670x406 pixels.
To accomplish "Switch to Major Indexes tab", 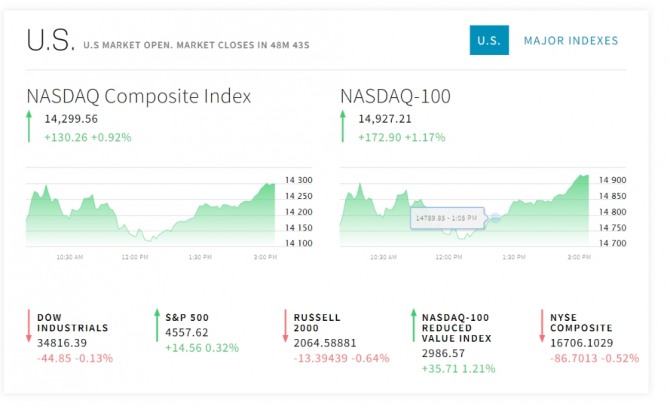I will coord(571,41).
